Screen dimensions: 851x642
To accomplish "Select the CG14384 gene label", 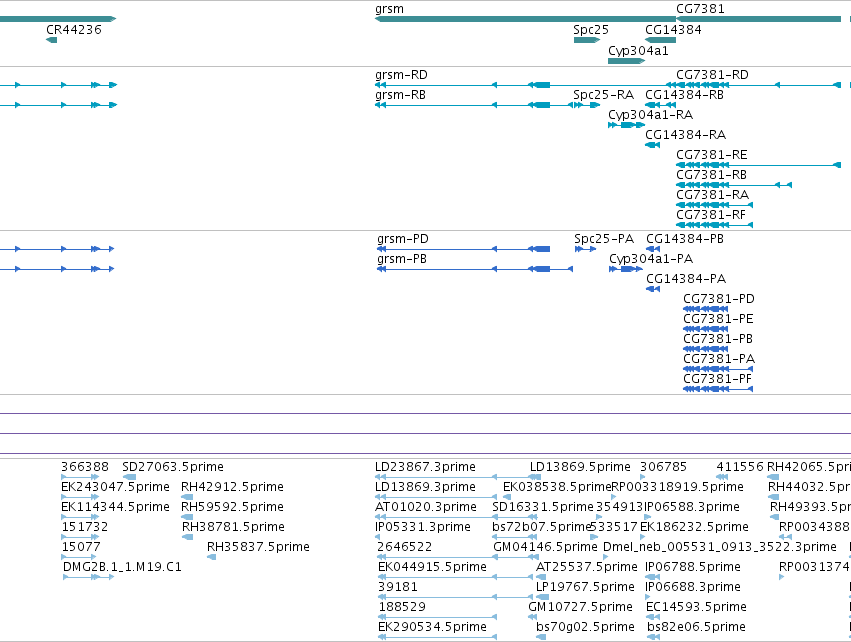I will 673,30.
